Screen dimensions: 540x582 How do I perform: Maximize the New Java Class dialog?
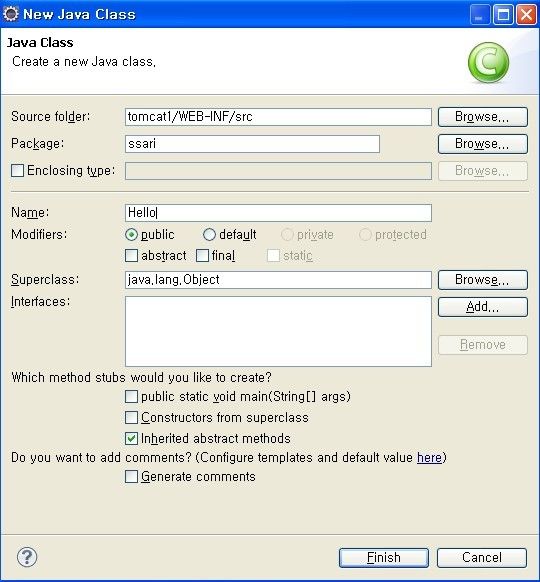(503, 15)
